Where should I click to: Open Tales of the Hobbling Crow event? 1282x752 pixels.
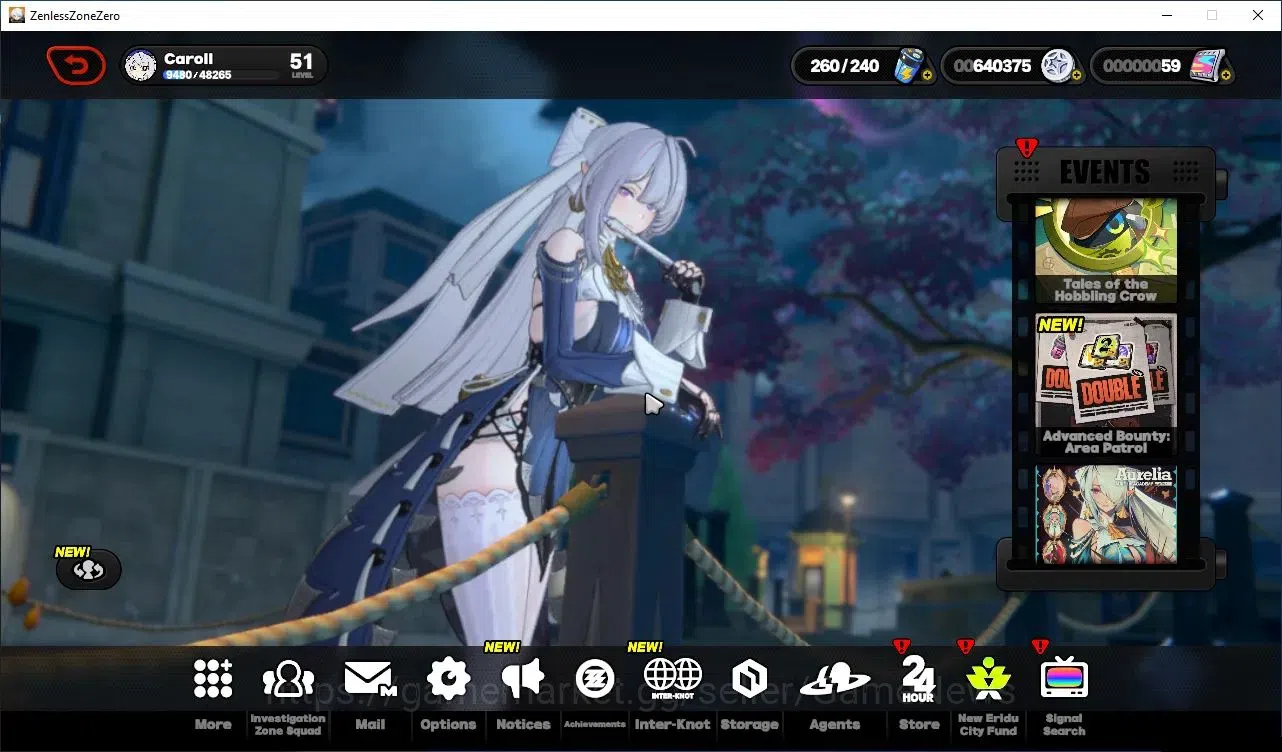[1106, 250]
